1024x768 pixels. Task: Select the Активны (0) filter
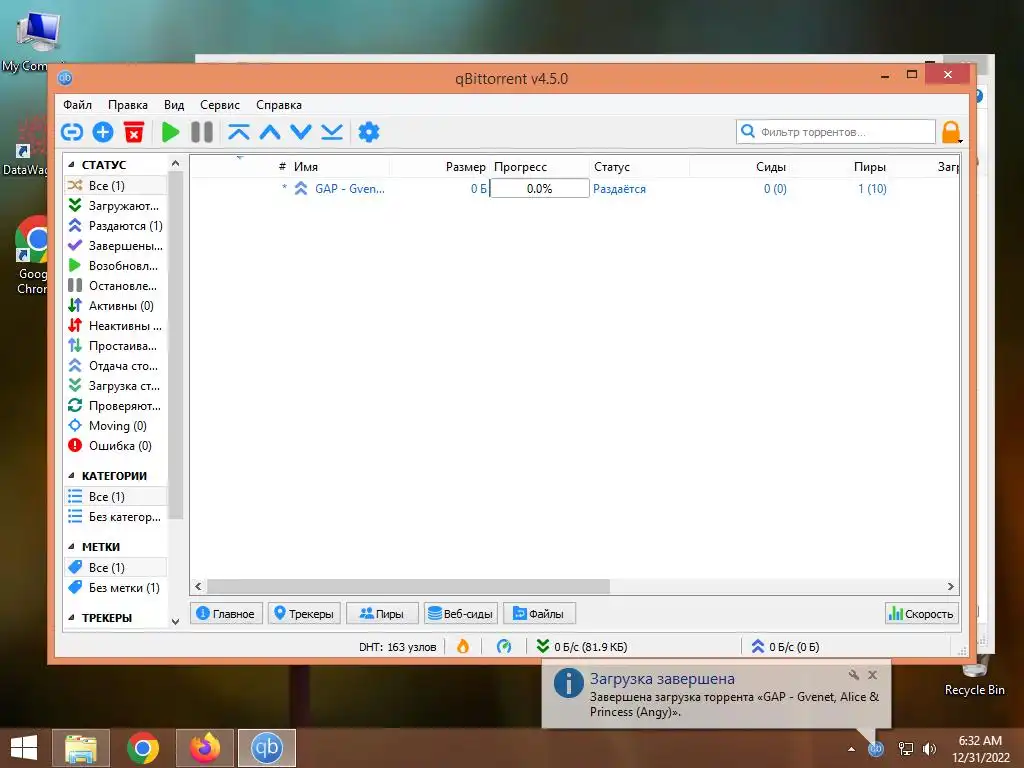tap(116, 306)
